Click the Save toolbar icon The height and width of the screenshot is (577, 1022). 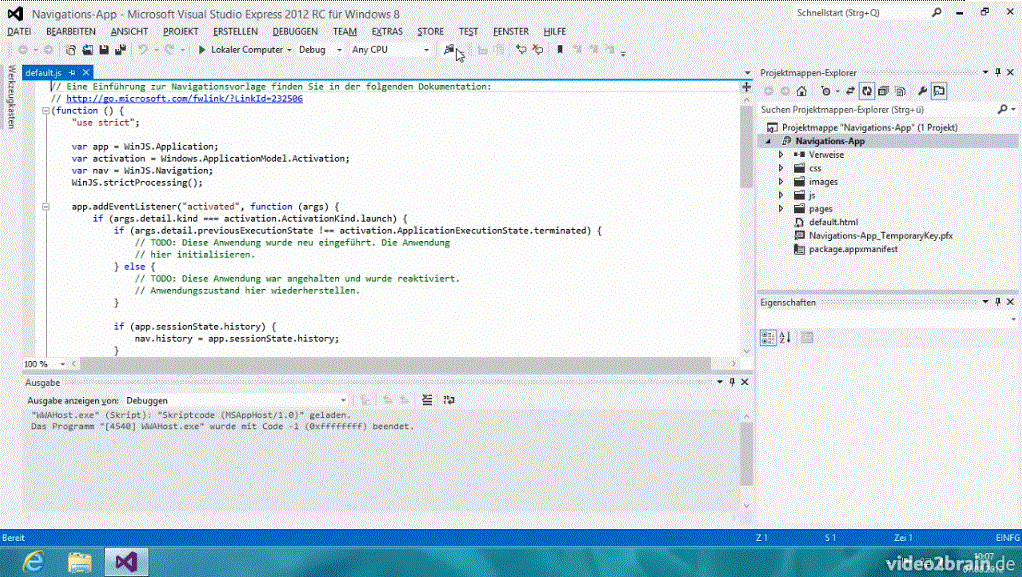point(104,50)
